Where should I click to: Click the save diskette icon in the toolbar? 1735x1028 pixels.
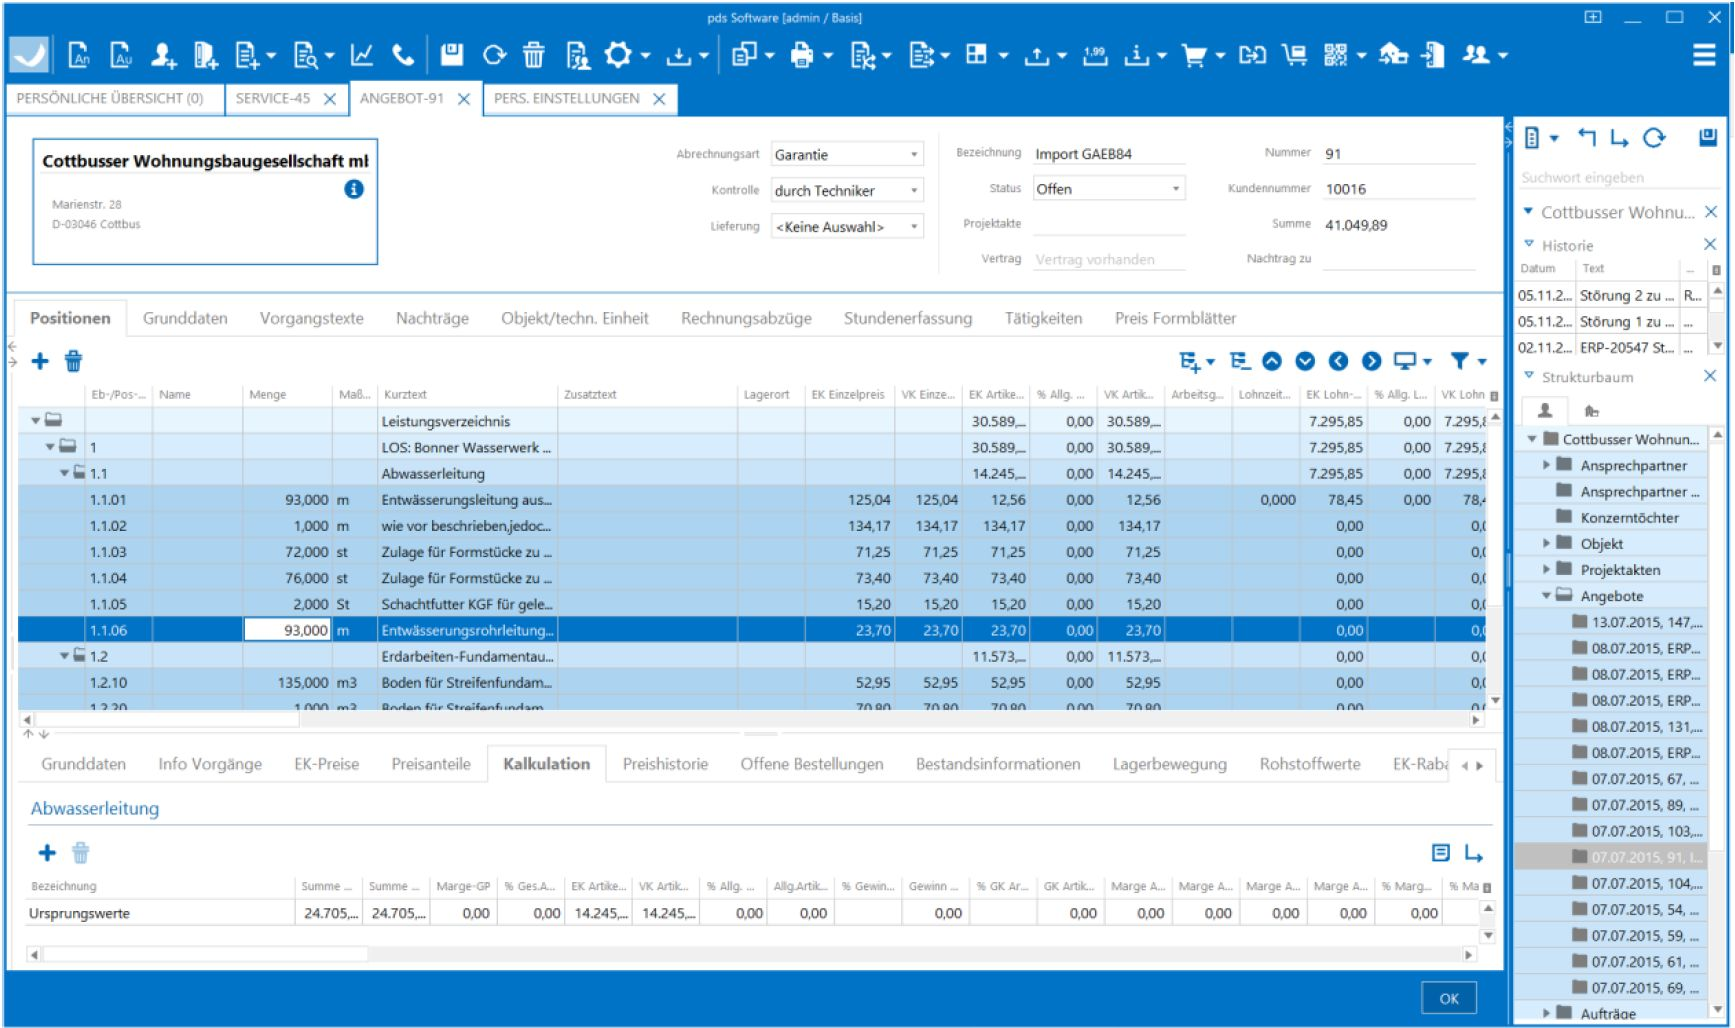(x=450, y=55)
